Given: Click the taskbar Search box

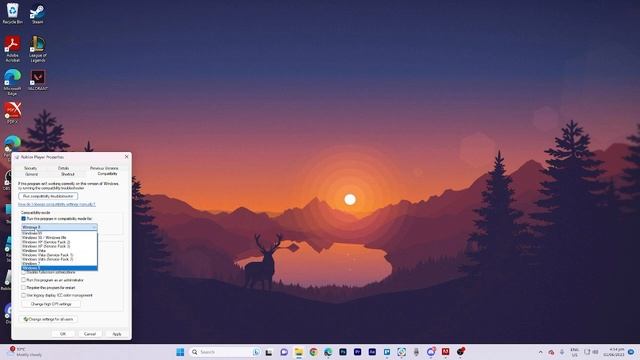Looking at the screenshot, I should coord(225,352).
